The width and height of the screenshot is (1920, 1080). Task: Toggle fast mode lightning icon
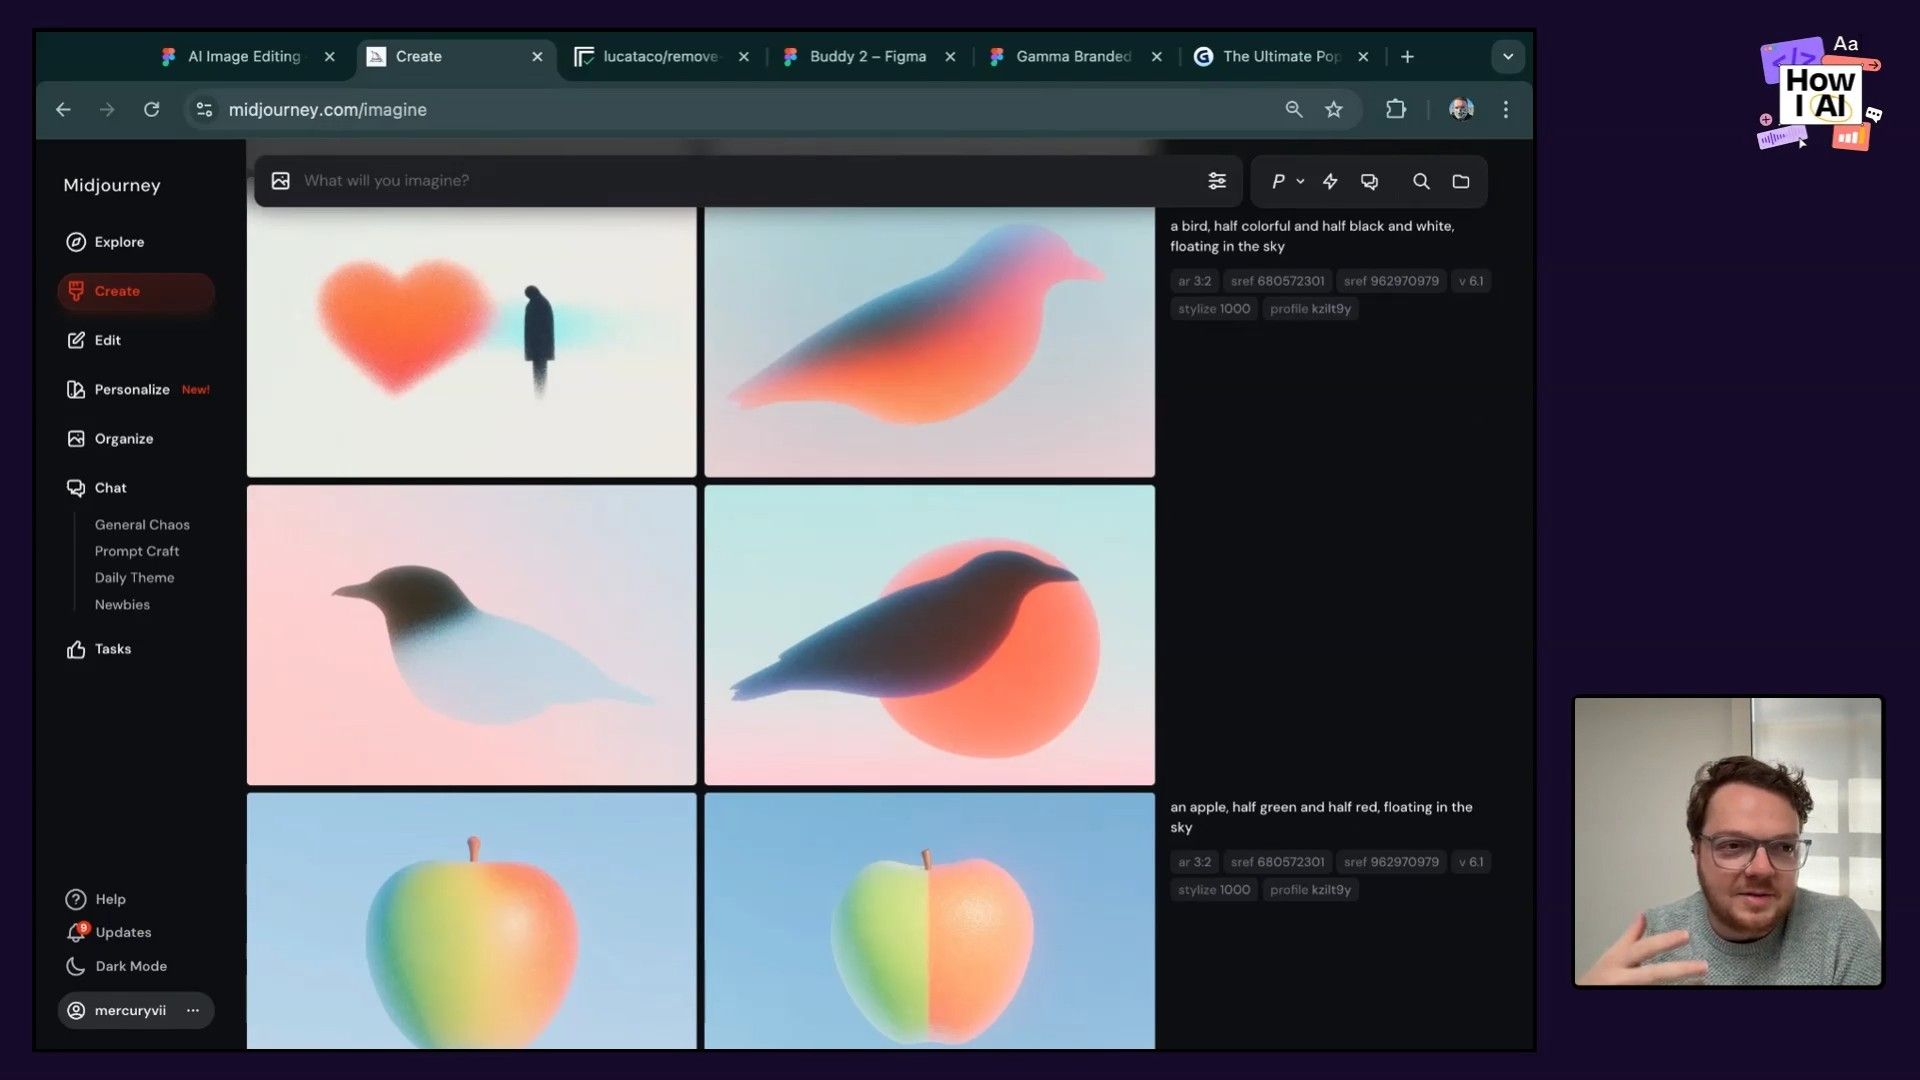coord(1330,181)
